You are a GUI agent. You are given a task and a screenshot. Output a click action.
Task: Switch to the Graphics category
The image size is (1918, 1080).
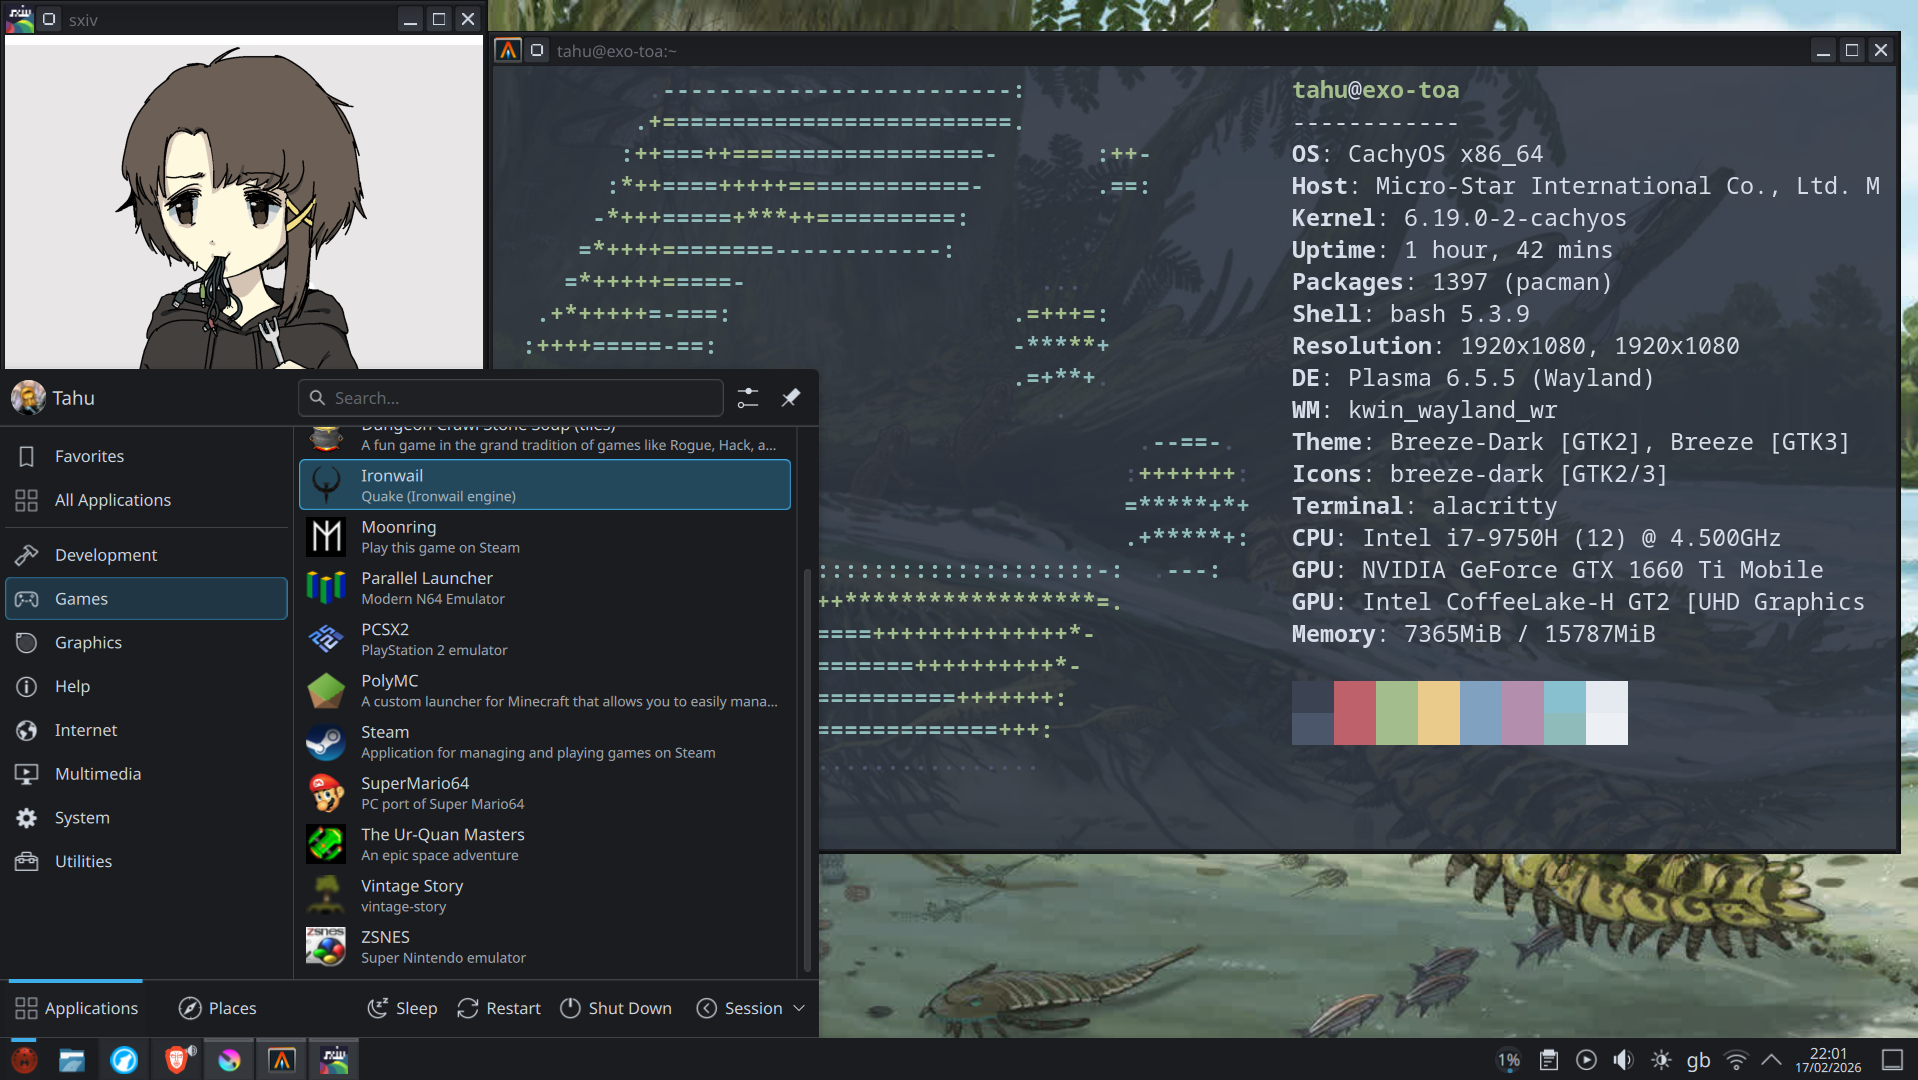click(146, 642)
